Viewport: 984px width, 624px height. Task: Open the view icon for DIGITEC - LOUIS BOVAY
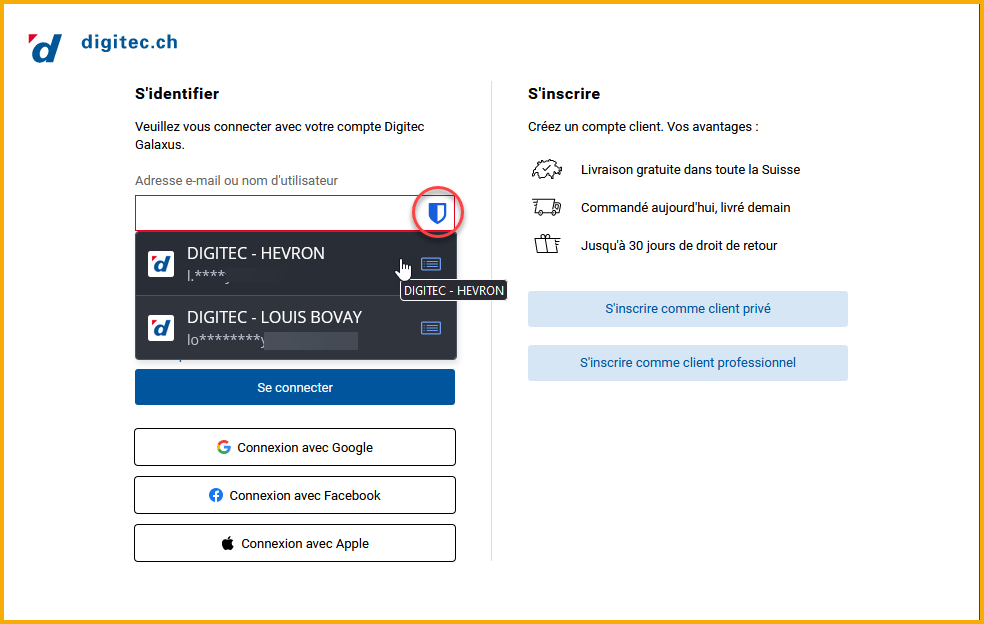pyautogui.click(x=430, y=328)
